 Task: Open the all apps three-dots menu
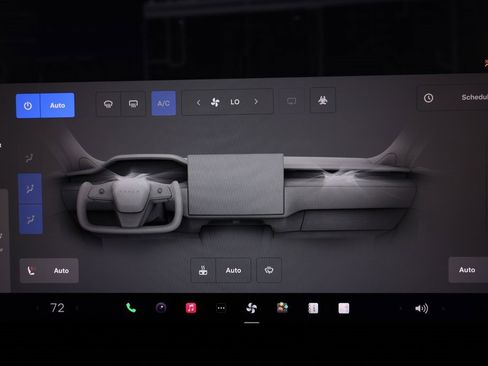[221, 308]
